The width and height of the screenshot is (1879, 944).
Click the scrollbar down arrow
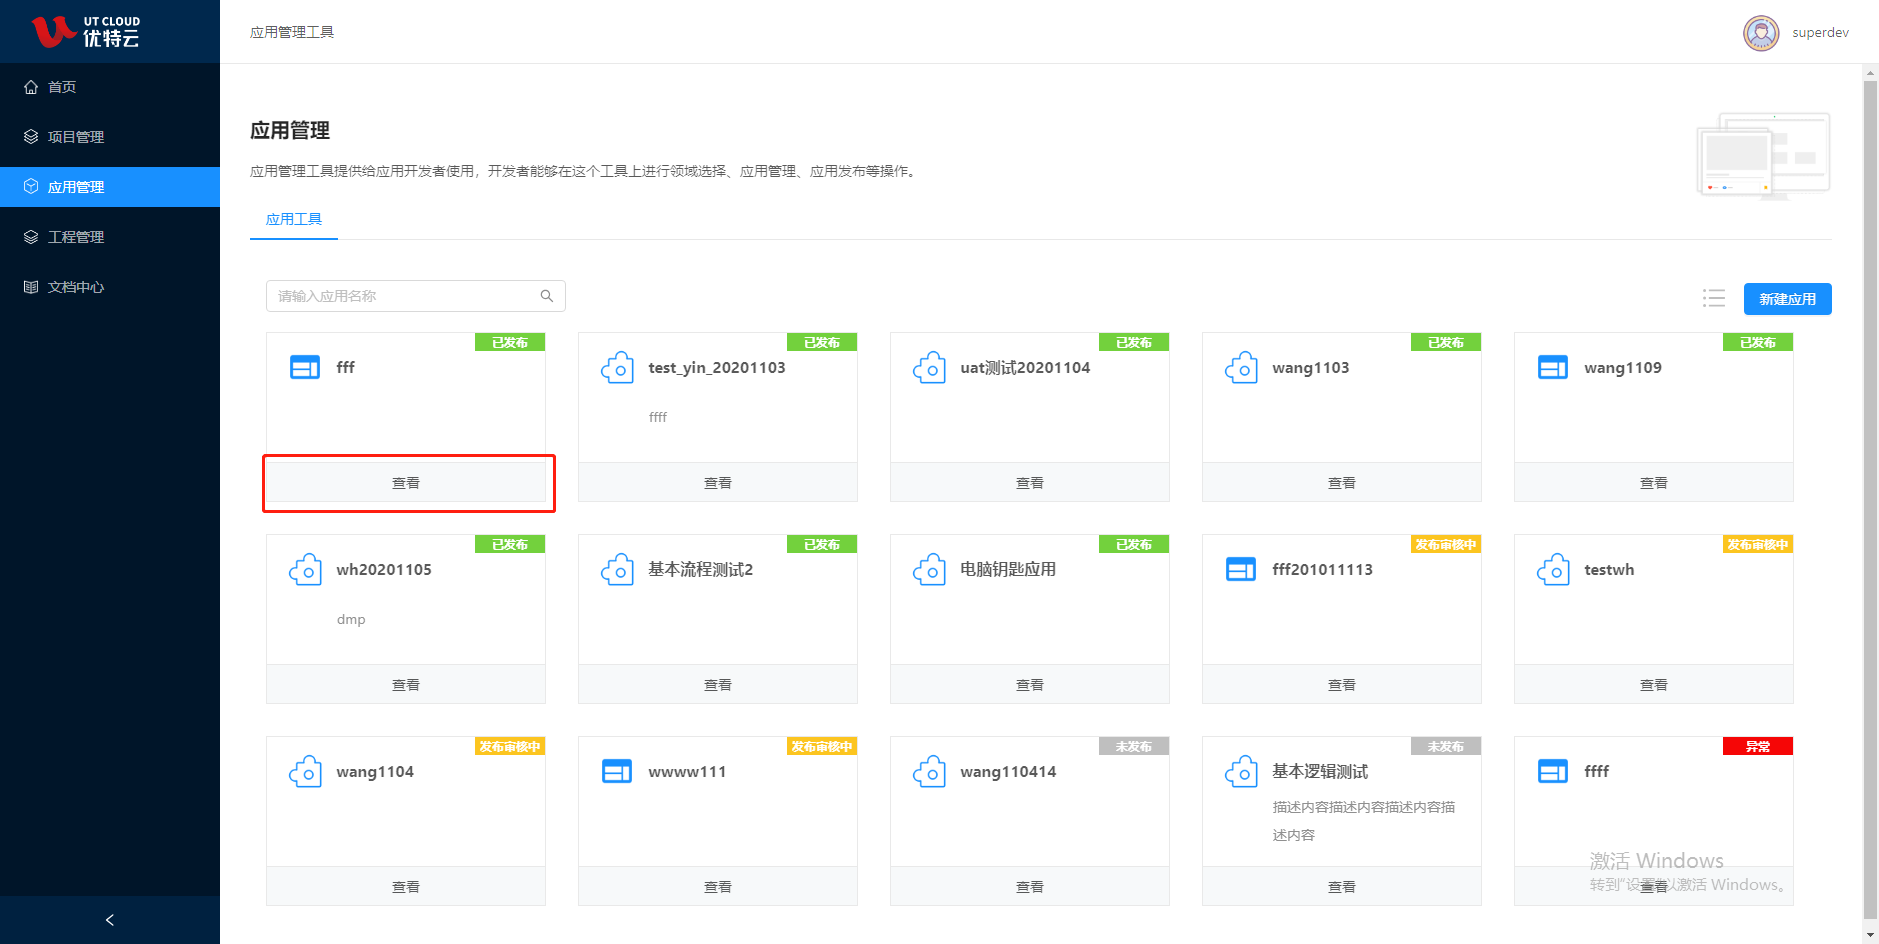point(1870,936)
